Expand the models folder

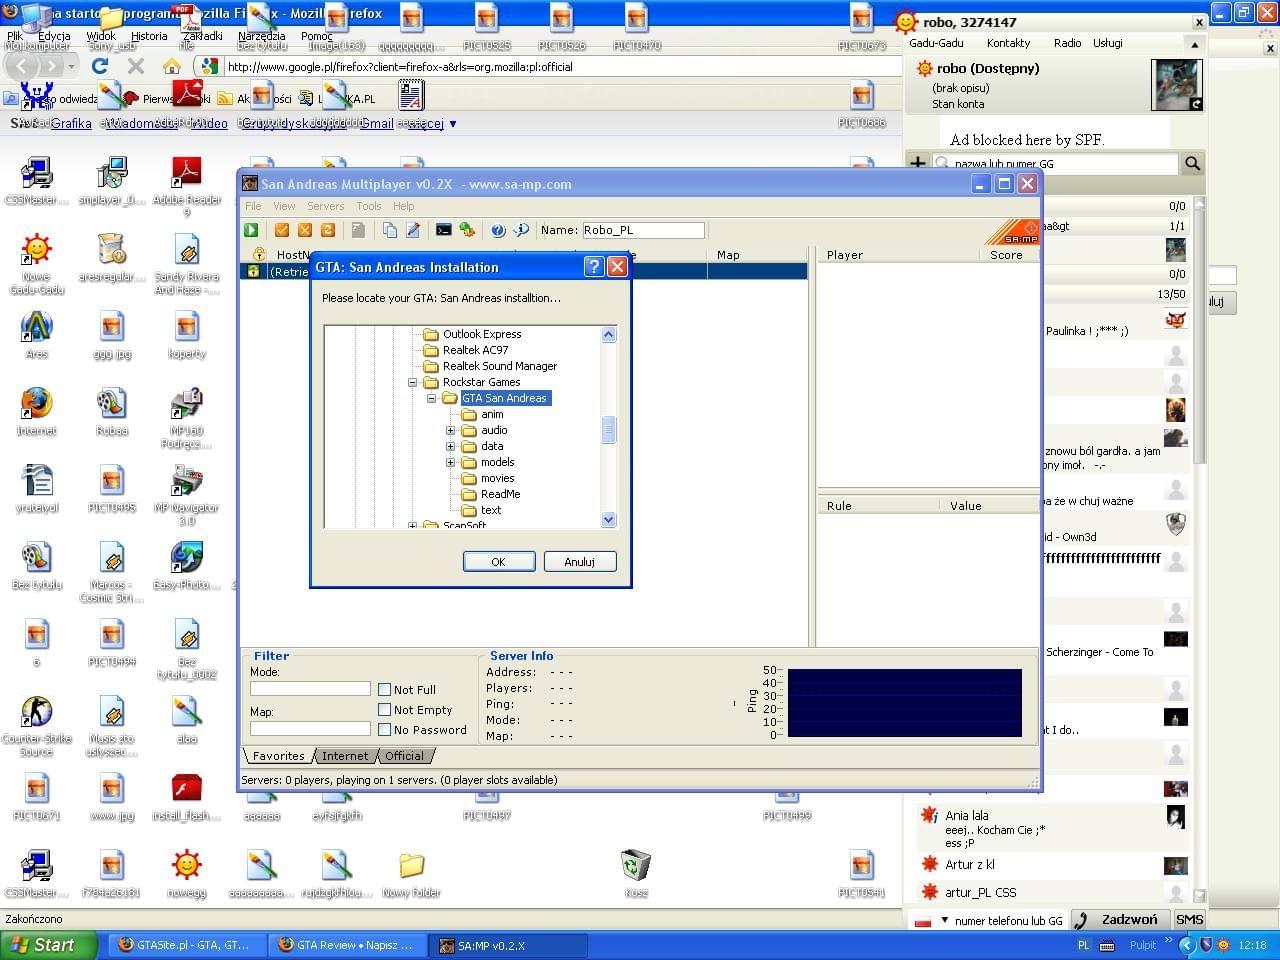450,462
